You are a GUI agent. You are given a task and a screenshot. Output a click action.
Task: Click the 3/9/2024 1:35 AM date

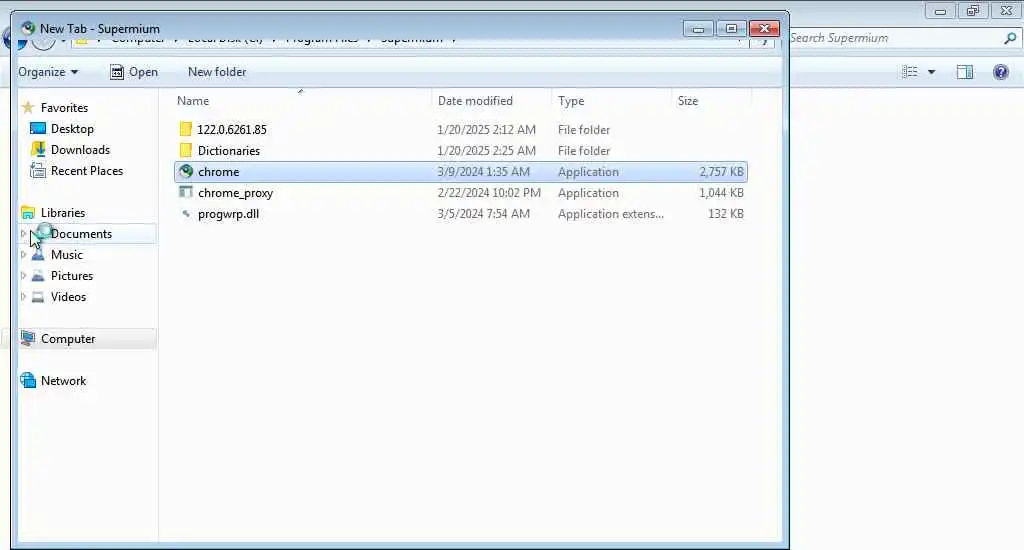point(483,172)
